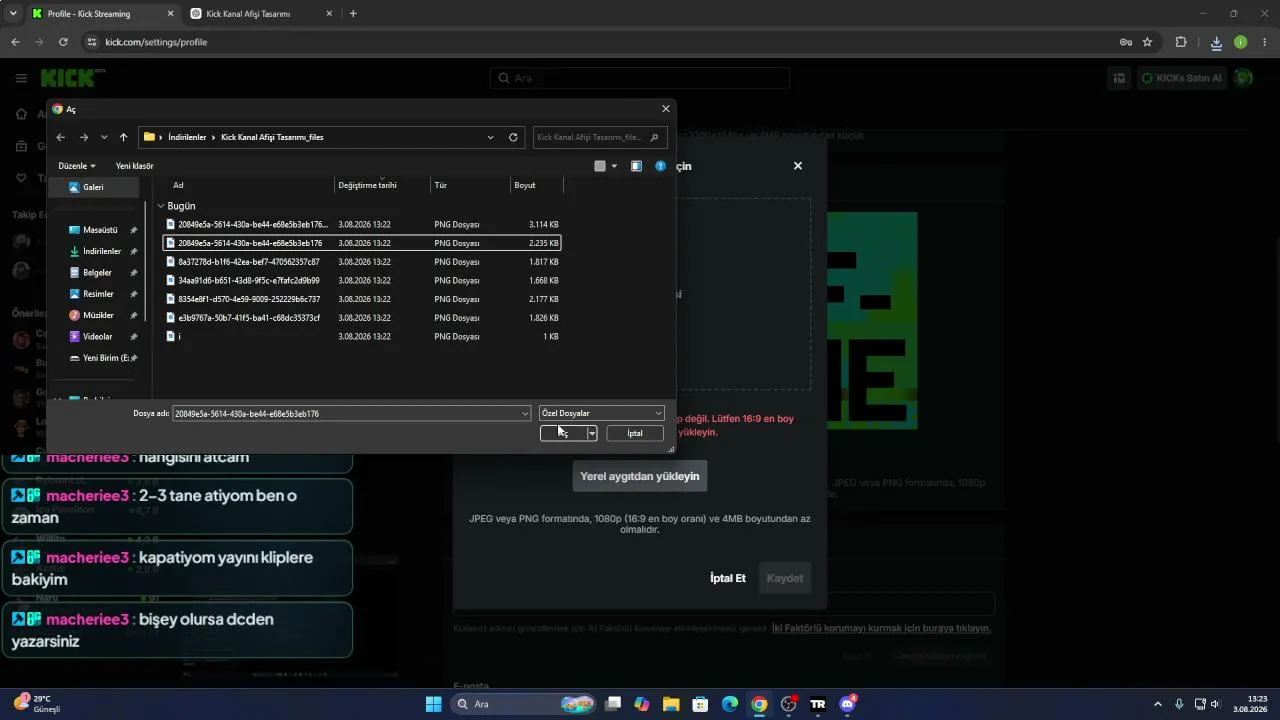Sort files by Değiştirme tarihi column
This screenshot has height=720, width=1280.
(367, 185)
